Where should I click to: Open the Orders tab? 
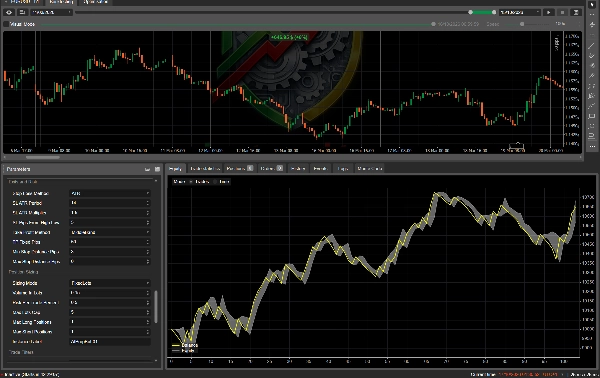point(271,168)
